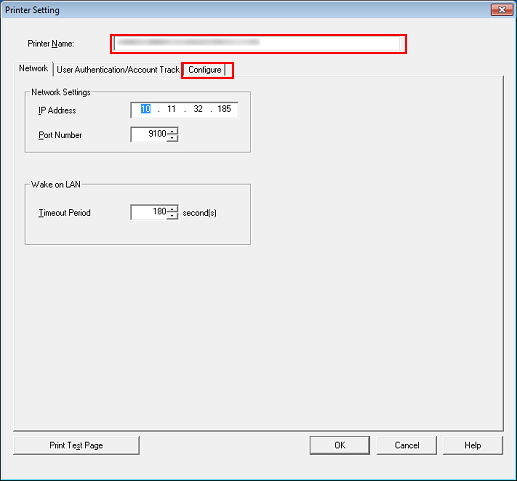The image size is (517, 481).
Task: Close the Printer Setting dialog
Action: (x=502, y=10)
